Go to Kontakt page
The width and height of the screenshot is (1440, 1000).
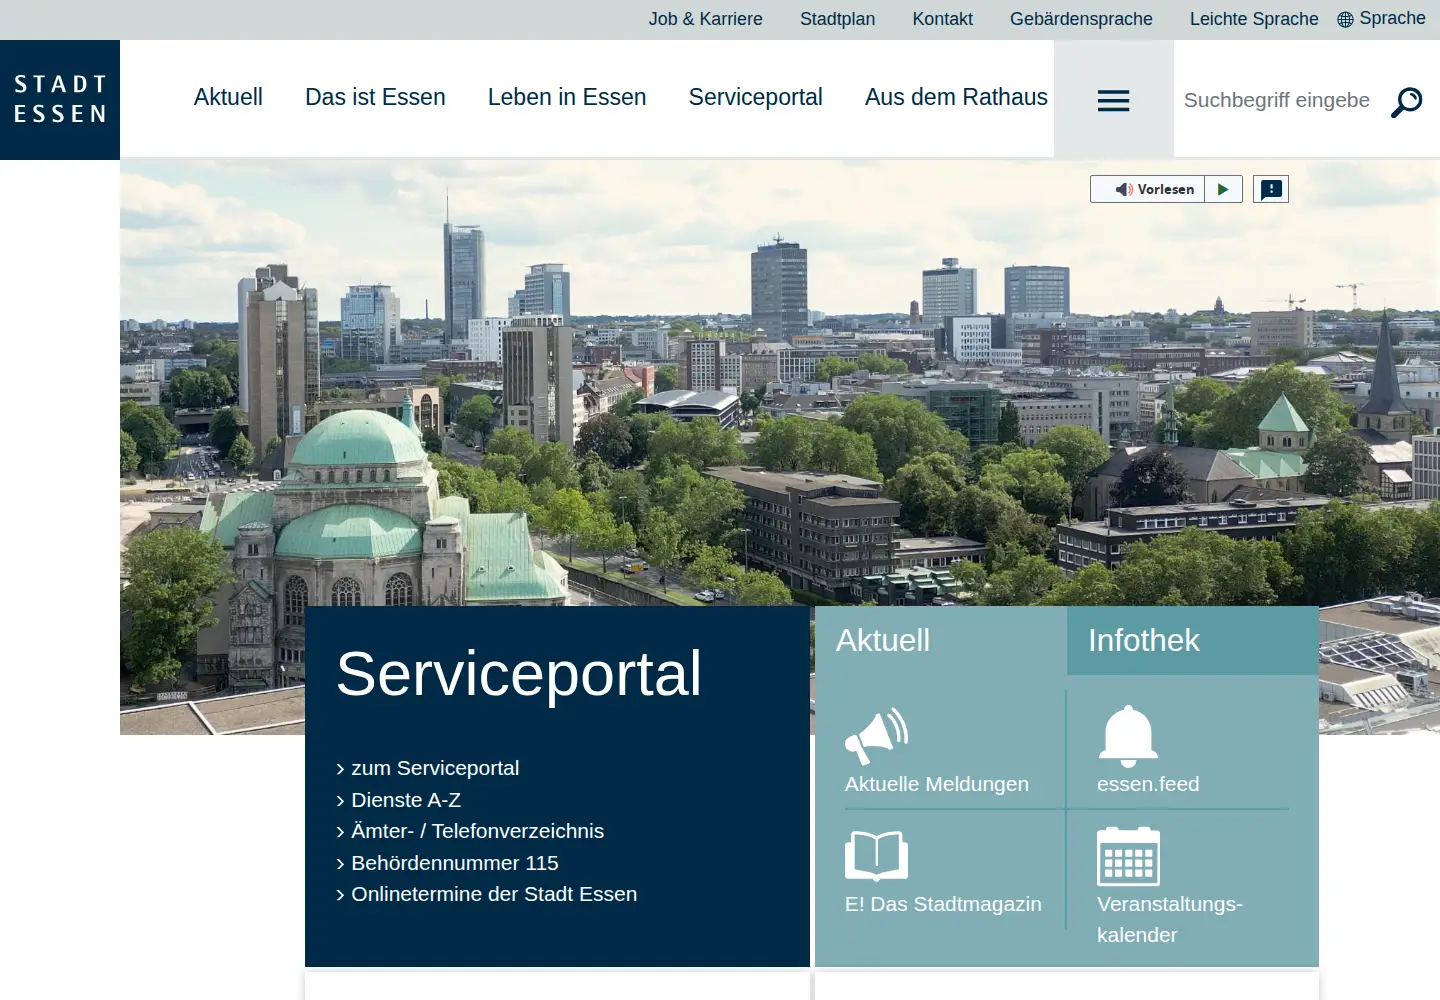point(942,19)
